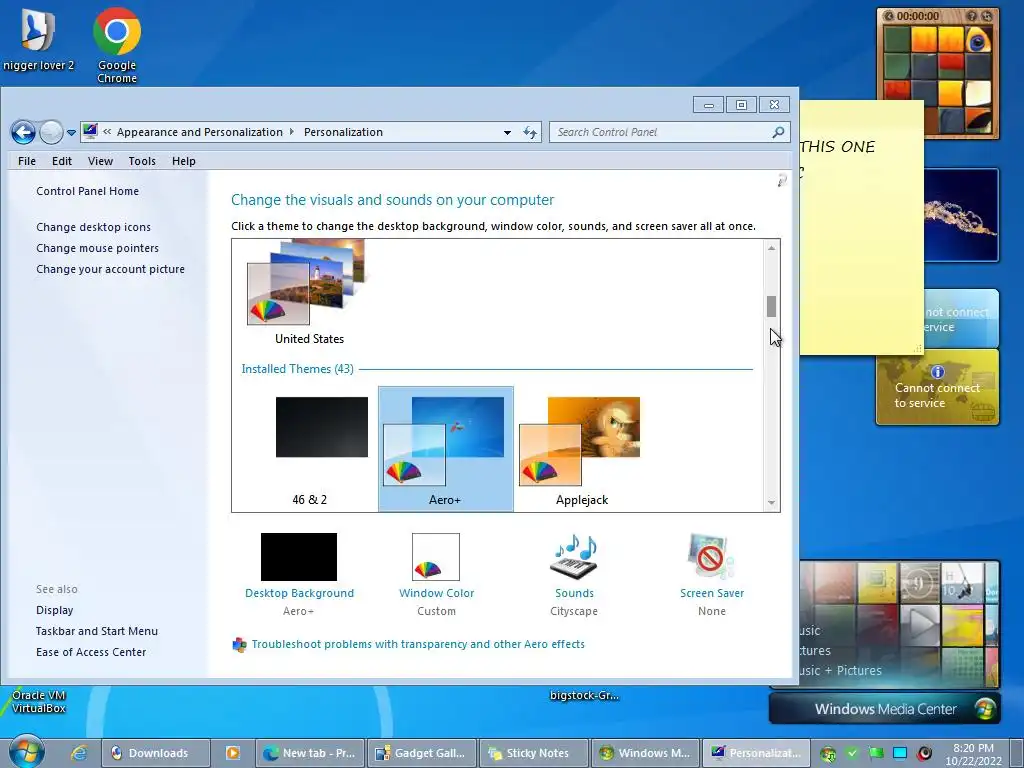The image size is (1024, 768).
Task: Select the Applejack theme
Action: [x=581, y=448]
